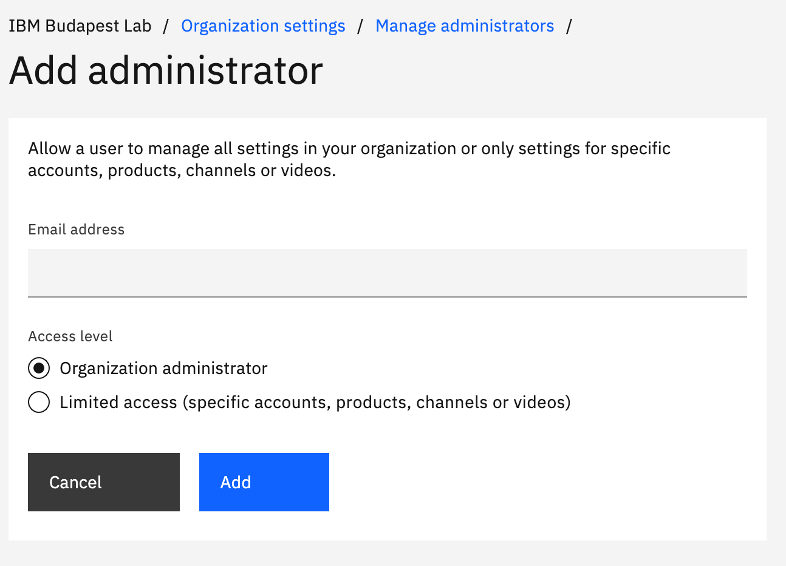786x566 pixels.
Task: Click the IBM Budapest Lab breadcrumb text
Action: click(80, 26)
